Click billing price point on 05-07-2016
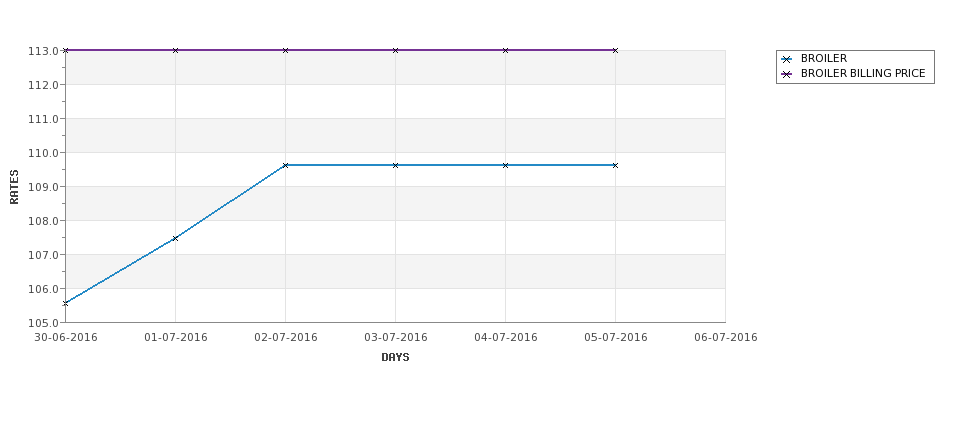 click(616, 50)
